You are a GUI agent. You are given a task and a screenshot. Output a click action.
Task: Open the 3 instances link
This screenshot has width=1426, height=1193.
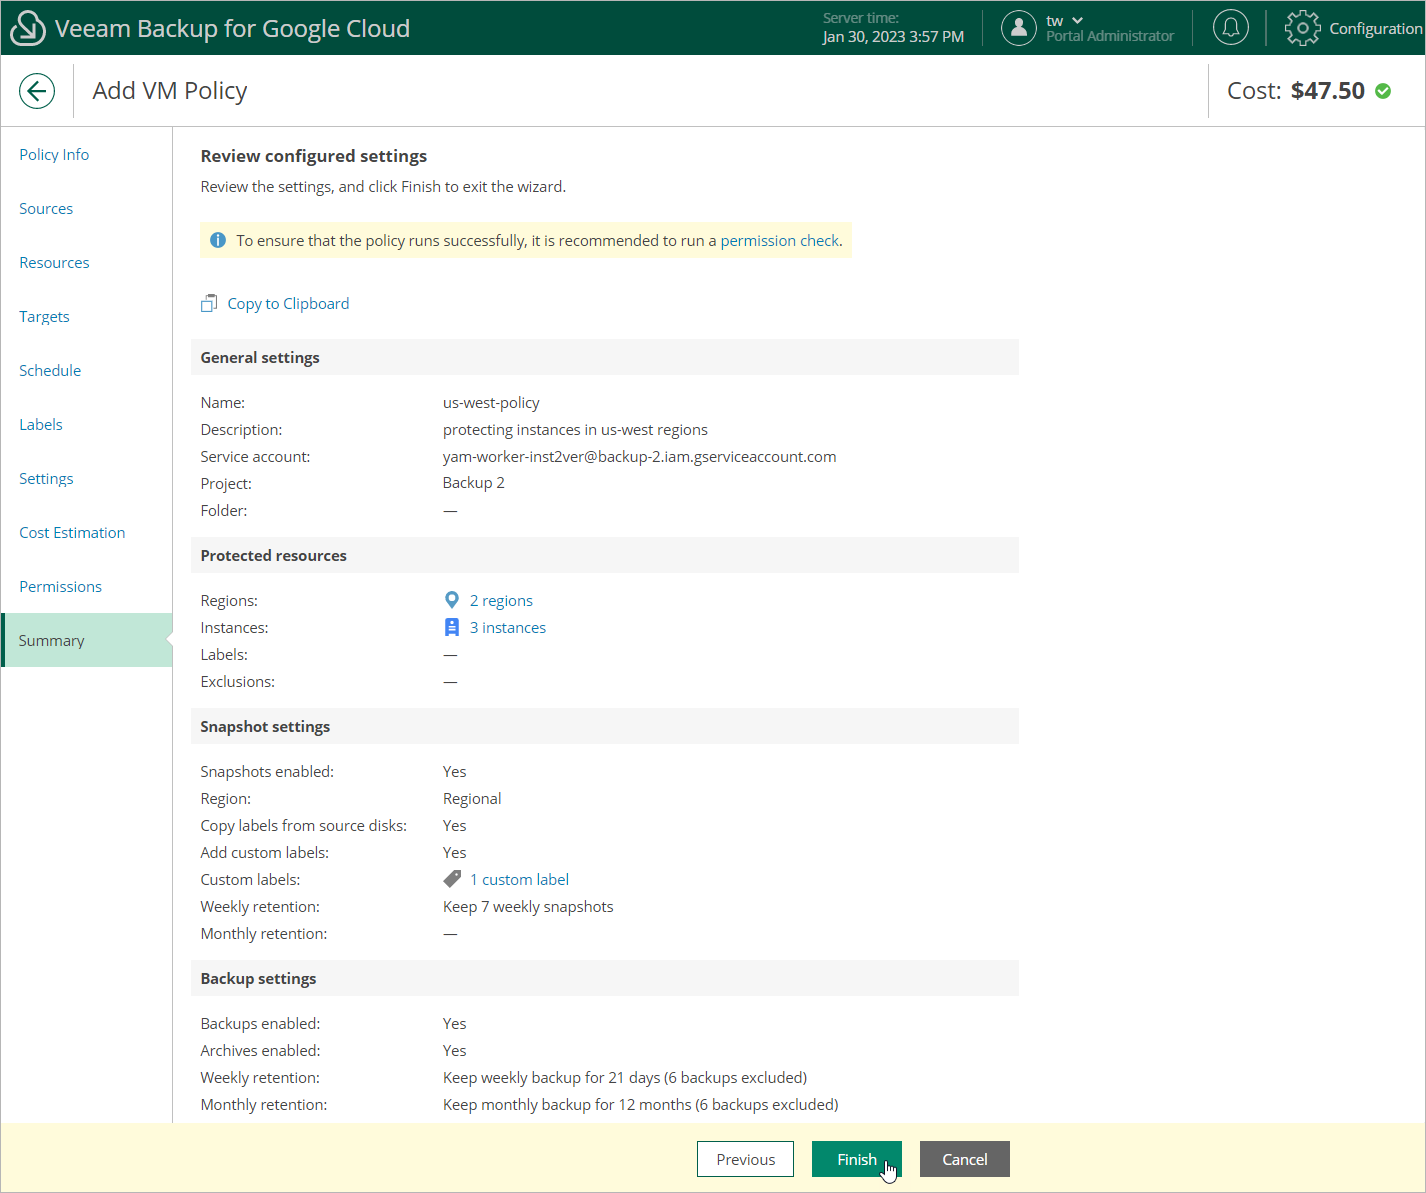(508, 627)
